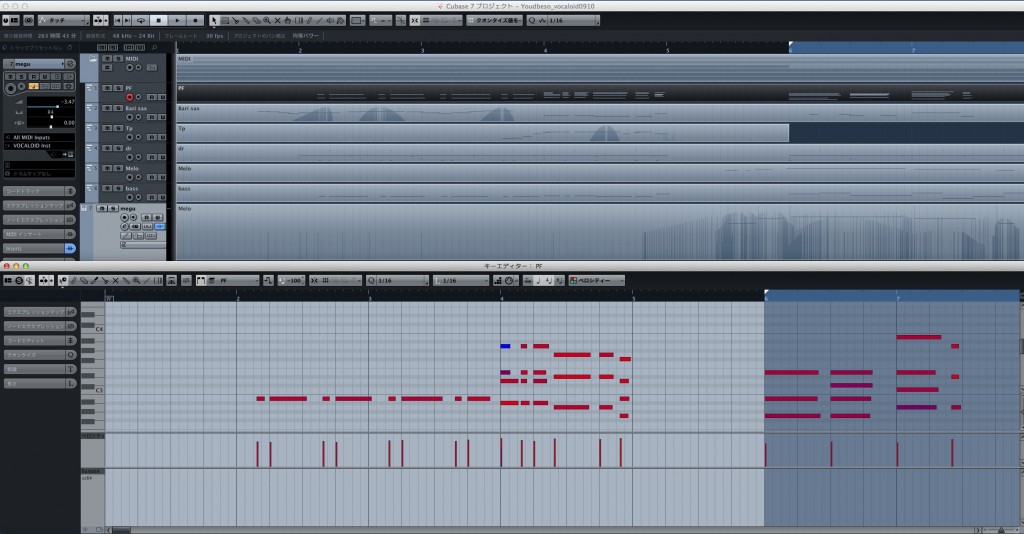
Task: Disable record enable on PF track
Action: point(129,97)
